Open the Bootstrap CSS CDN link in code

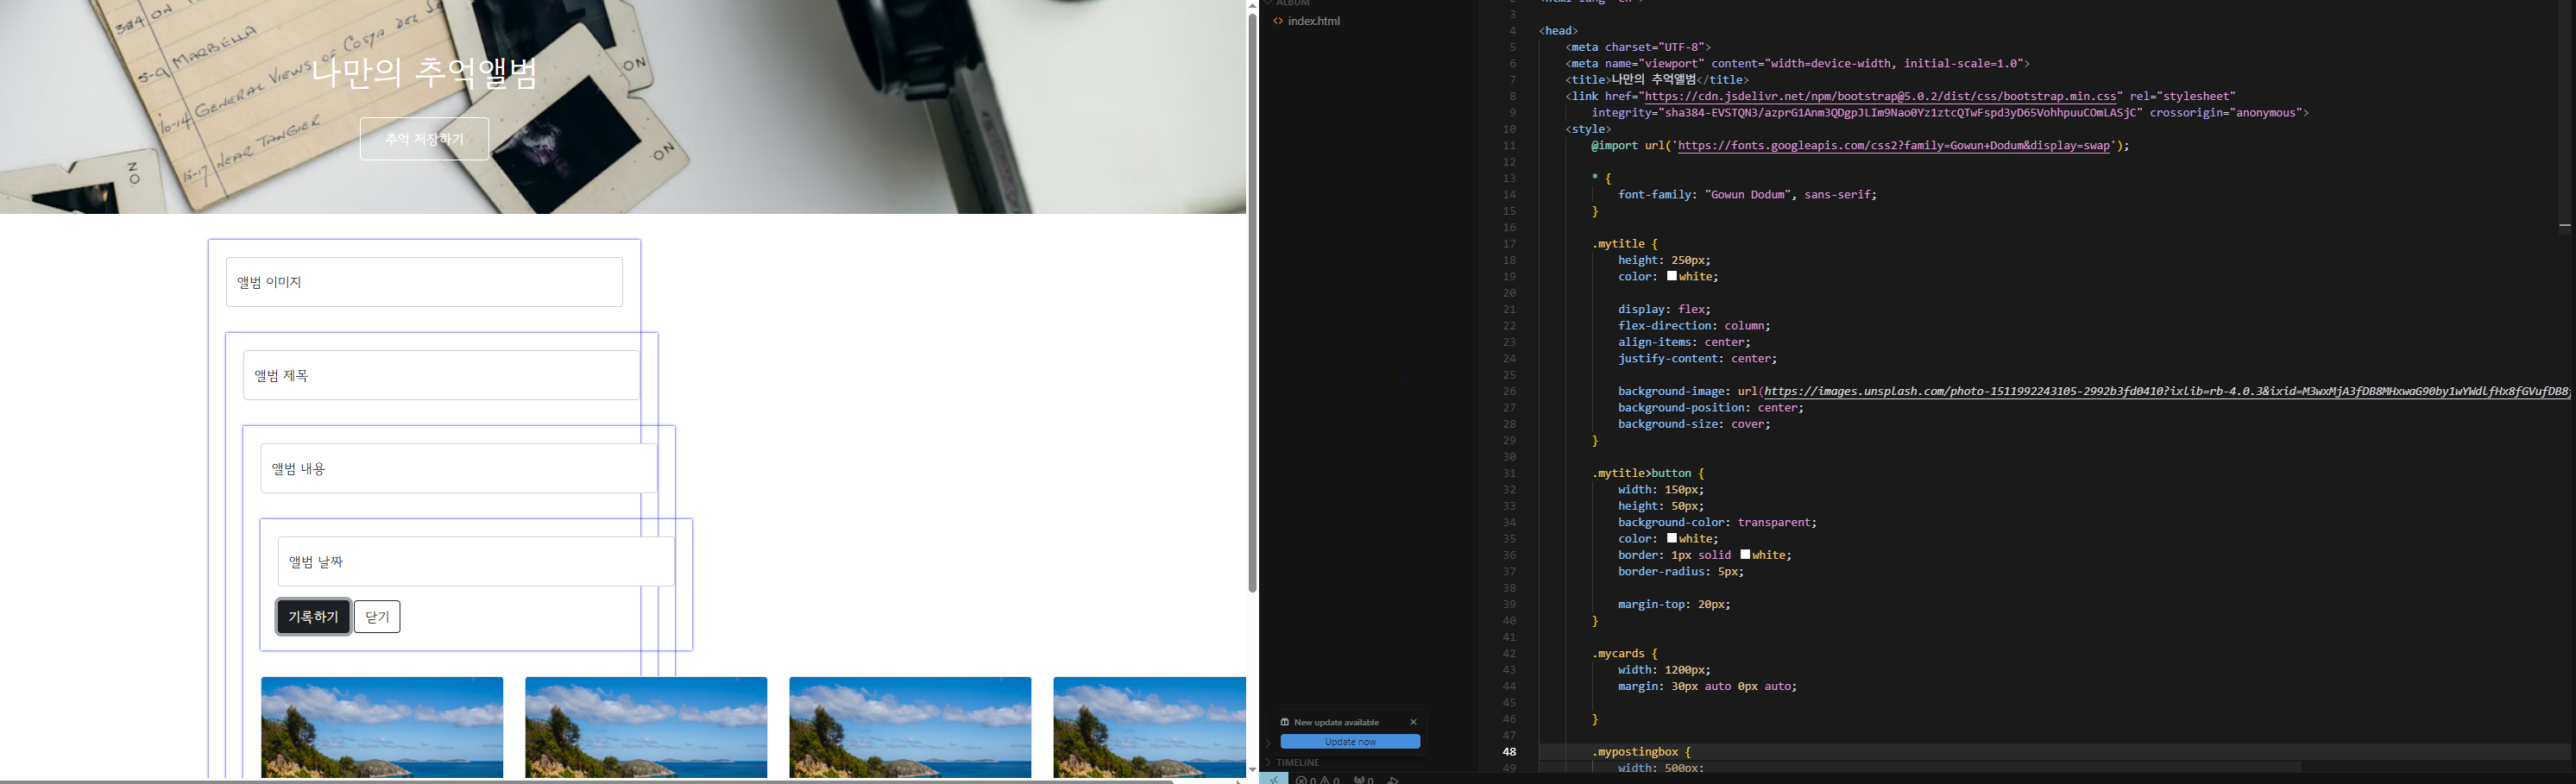point(1881,97)
